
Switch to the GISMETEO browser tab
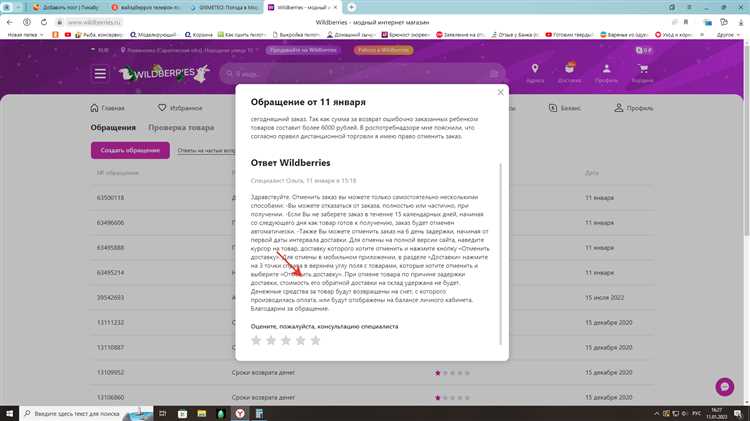tap(224, 8)
